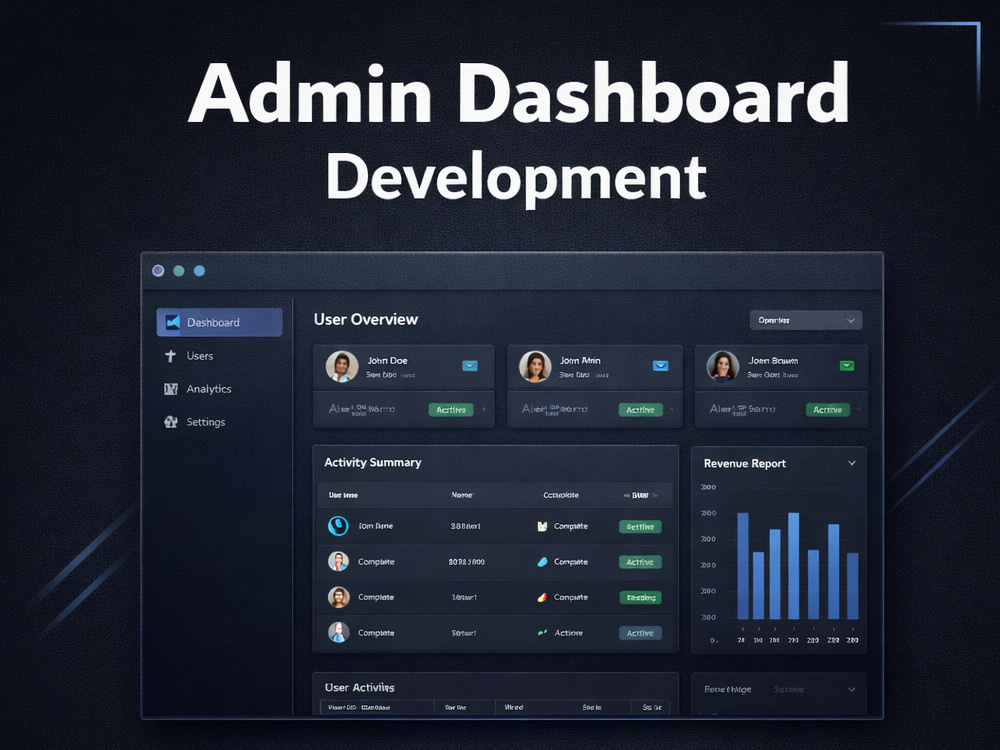
Task: Click the avatar on the middle user card
Action: pyautogui.click(x=535, y=367)
